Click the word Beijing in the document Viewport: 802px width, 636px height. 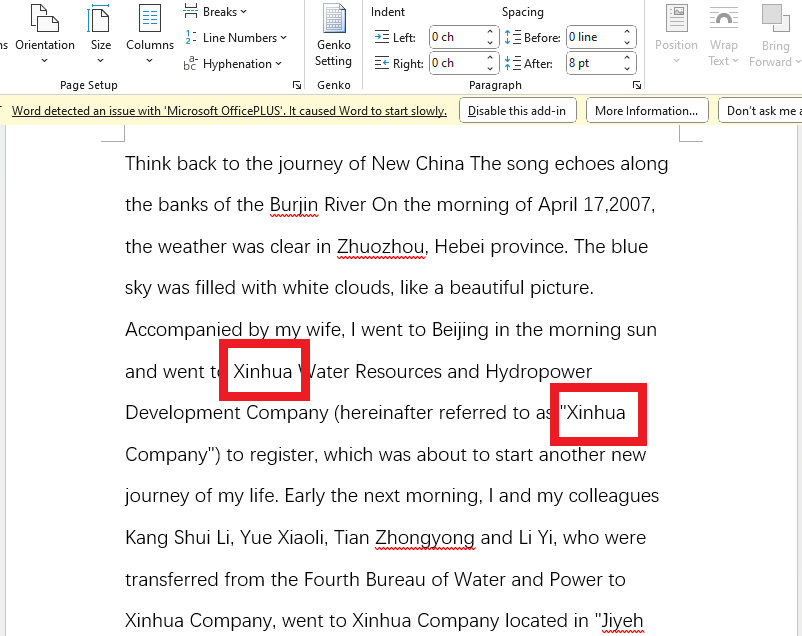click(460, 330)
